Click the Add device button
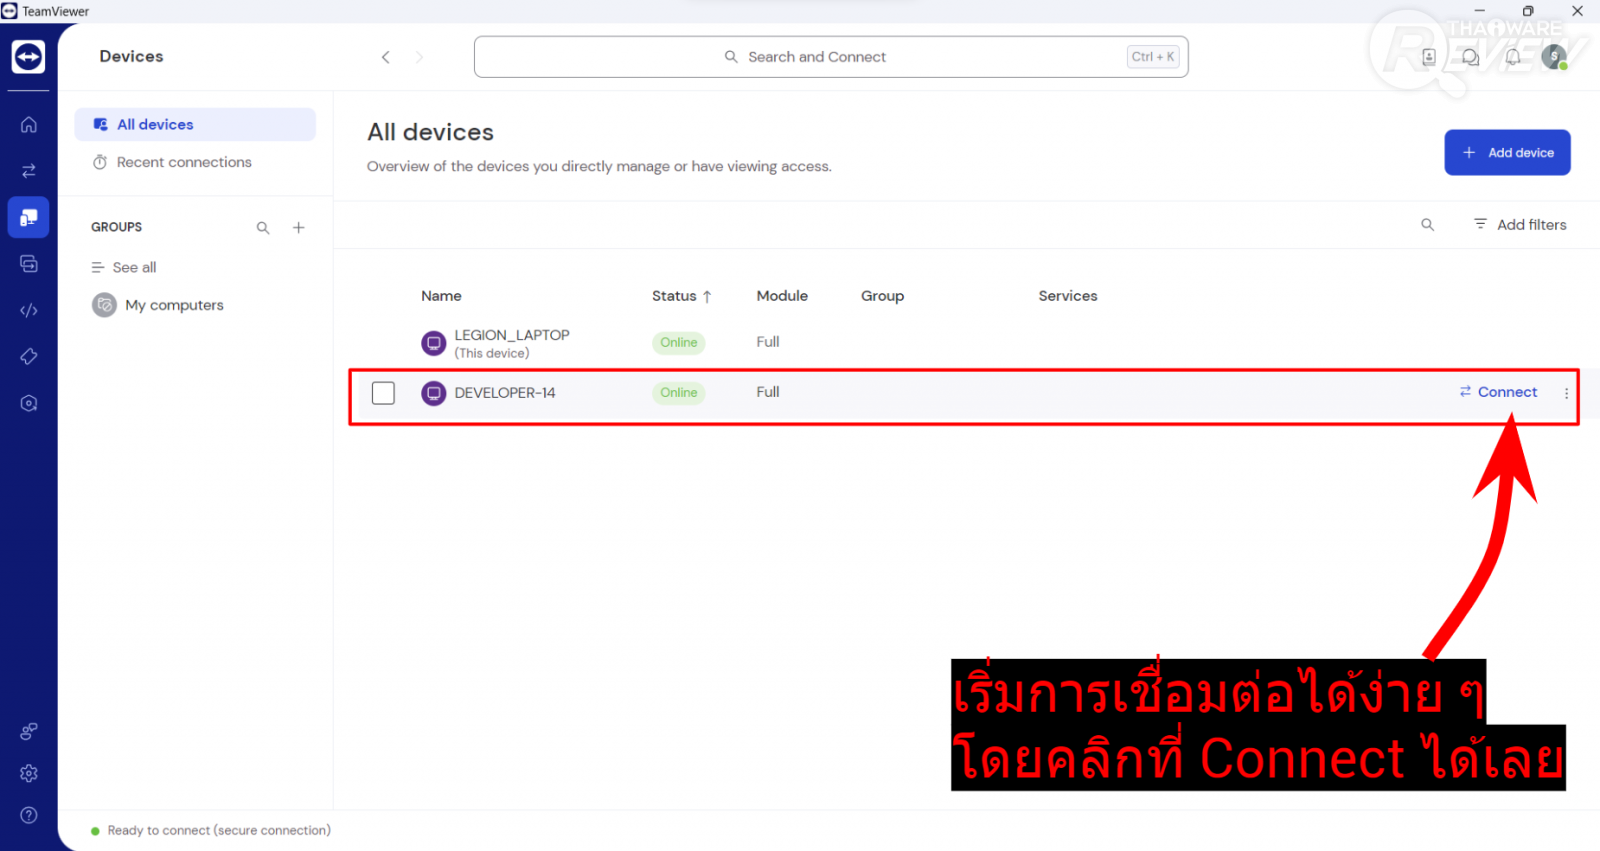The height and width of the screenshot is (851, 1600). [1507, 153]
